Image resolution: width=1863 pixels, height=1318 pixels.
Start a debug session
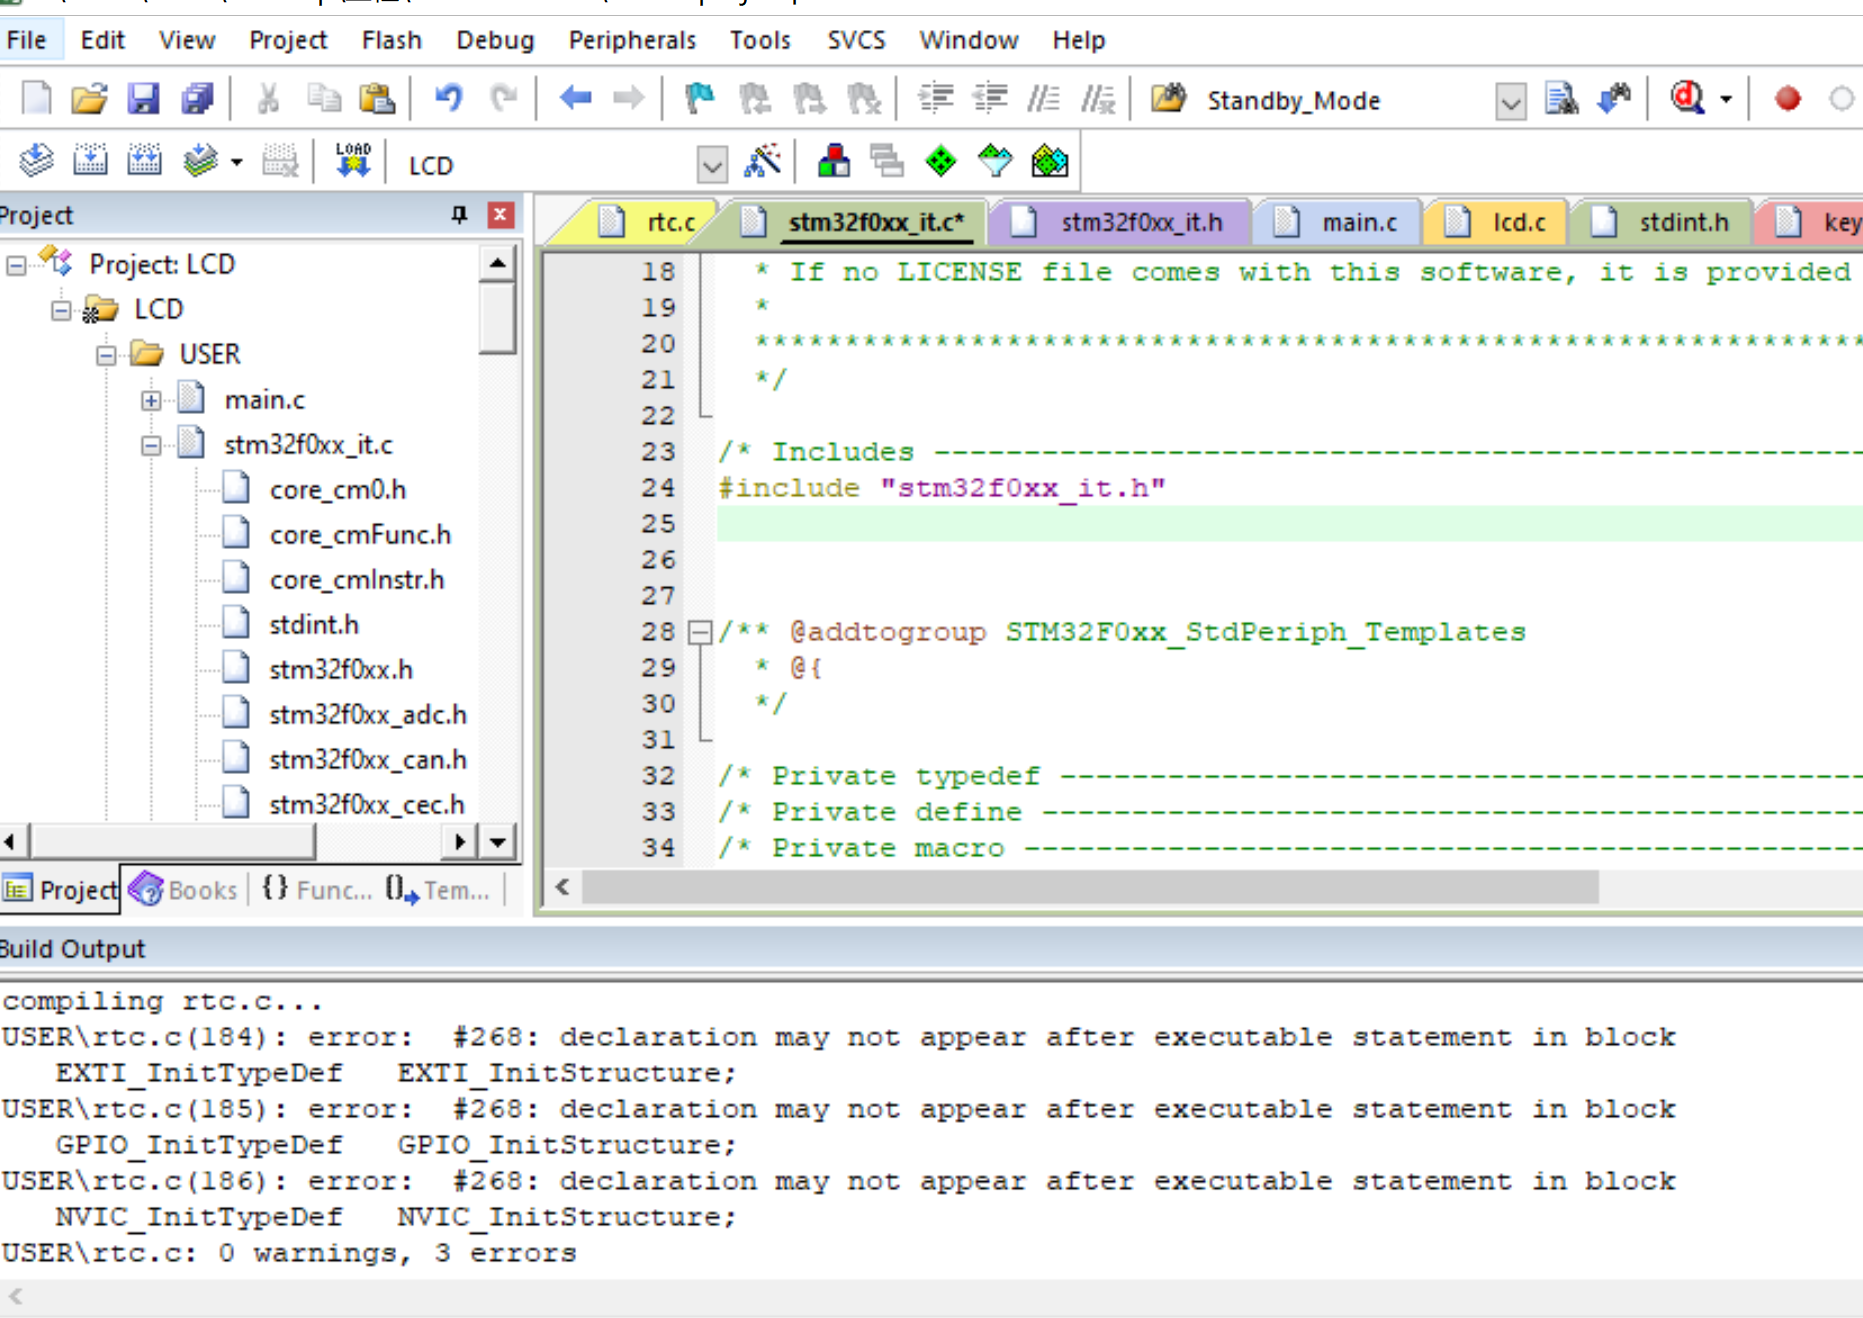tap(1686, 98)
